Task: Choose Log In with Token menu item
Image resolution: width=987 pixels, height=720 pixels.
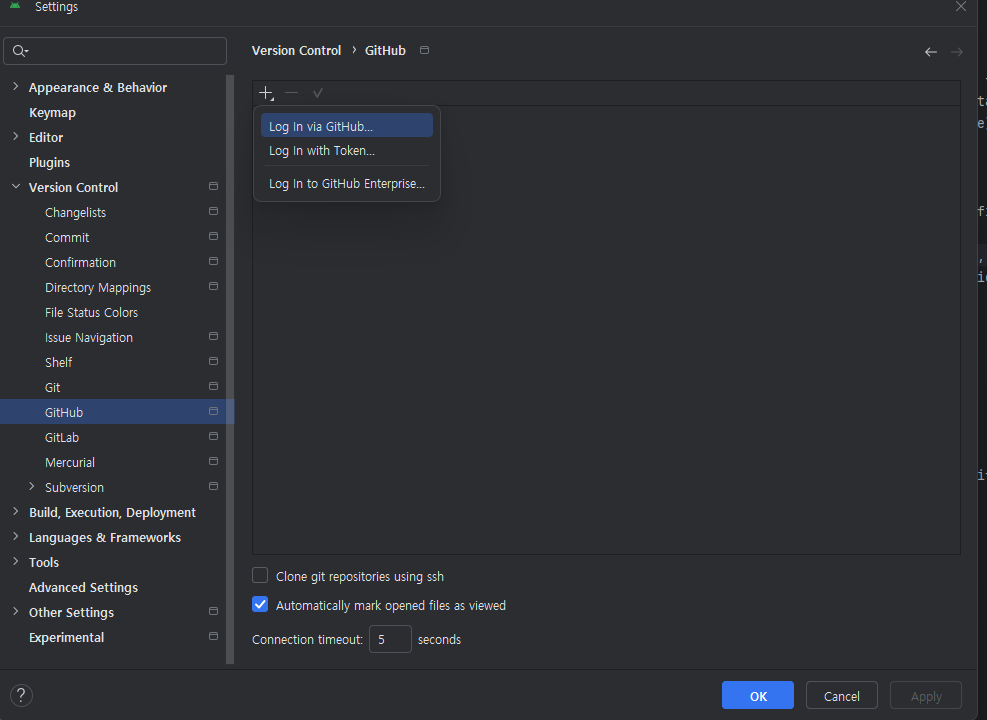Action: pos(347,151)
